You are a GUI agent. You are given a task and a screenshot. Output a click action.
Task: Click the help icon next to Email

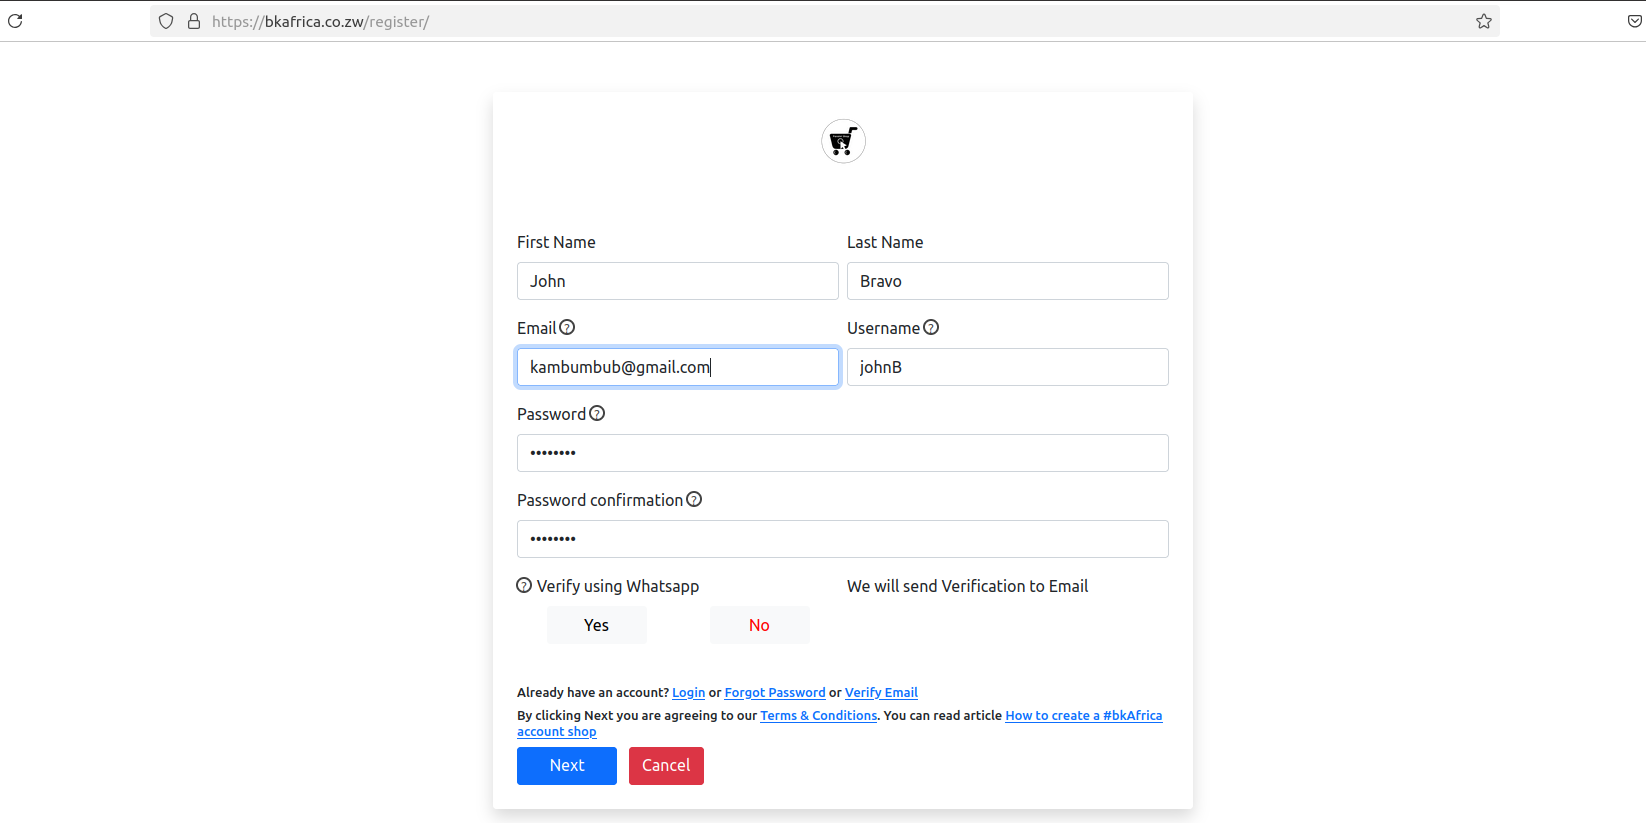coord(567,327)
